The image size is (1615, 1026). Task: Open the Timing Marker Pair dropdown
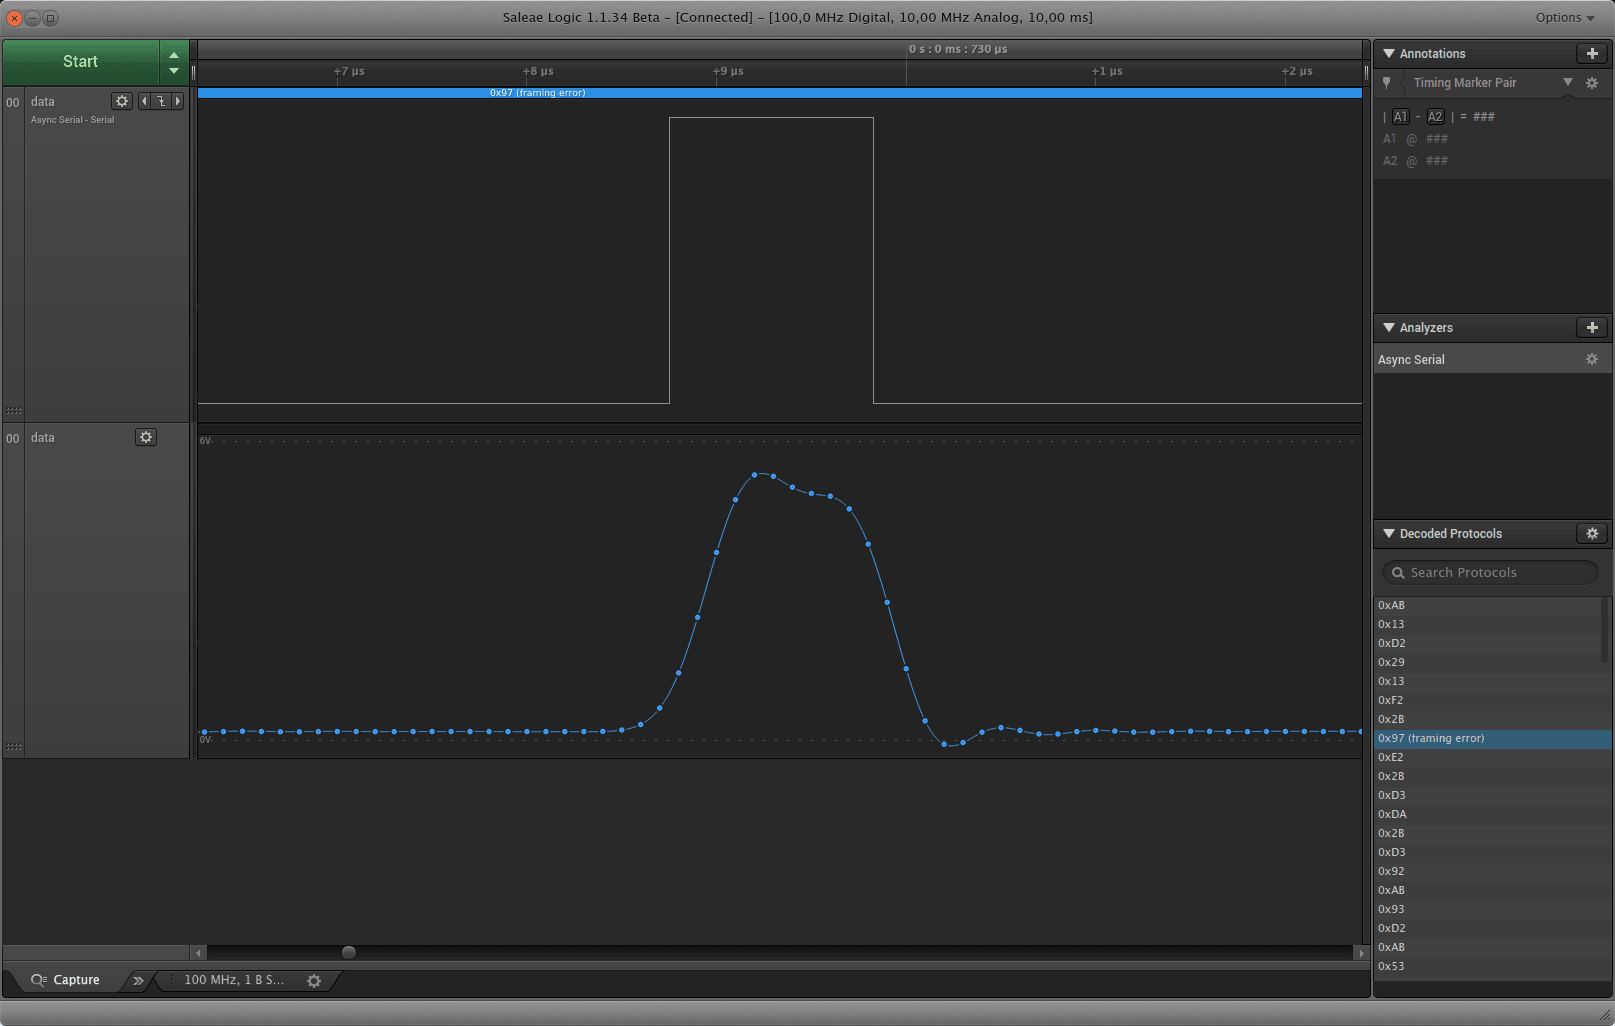tap(1567, 82)
